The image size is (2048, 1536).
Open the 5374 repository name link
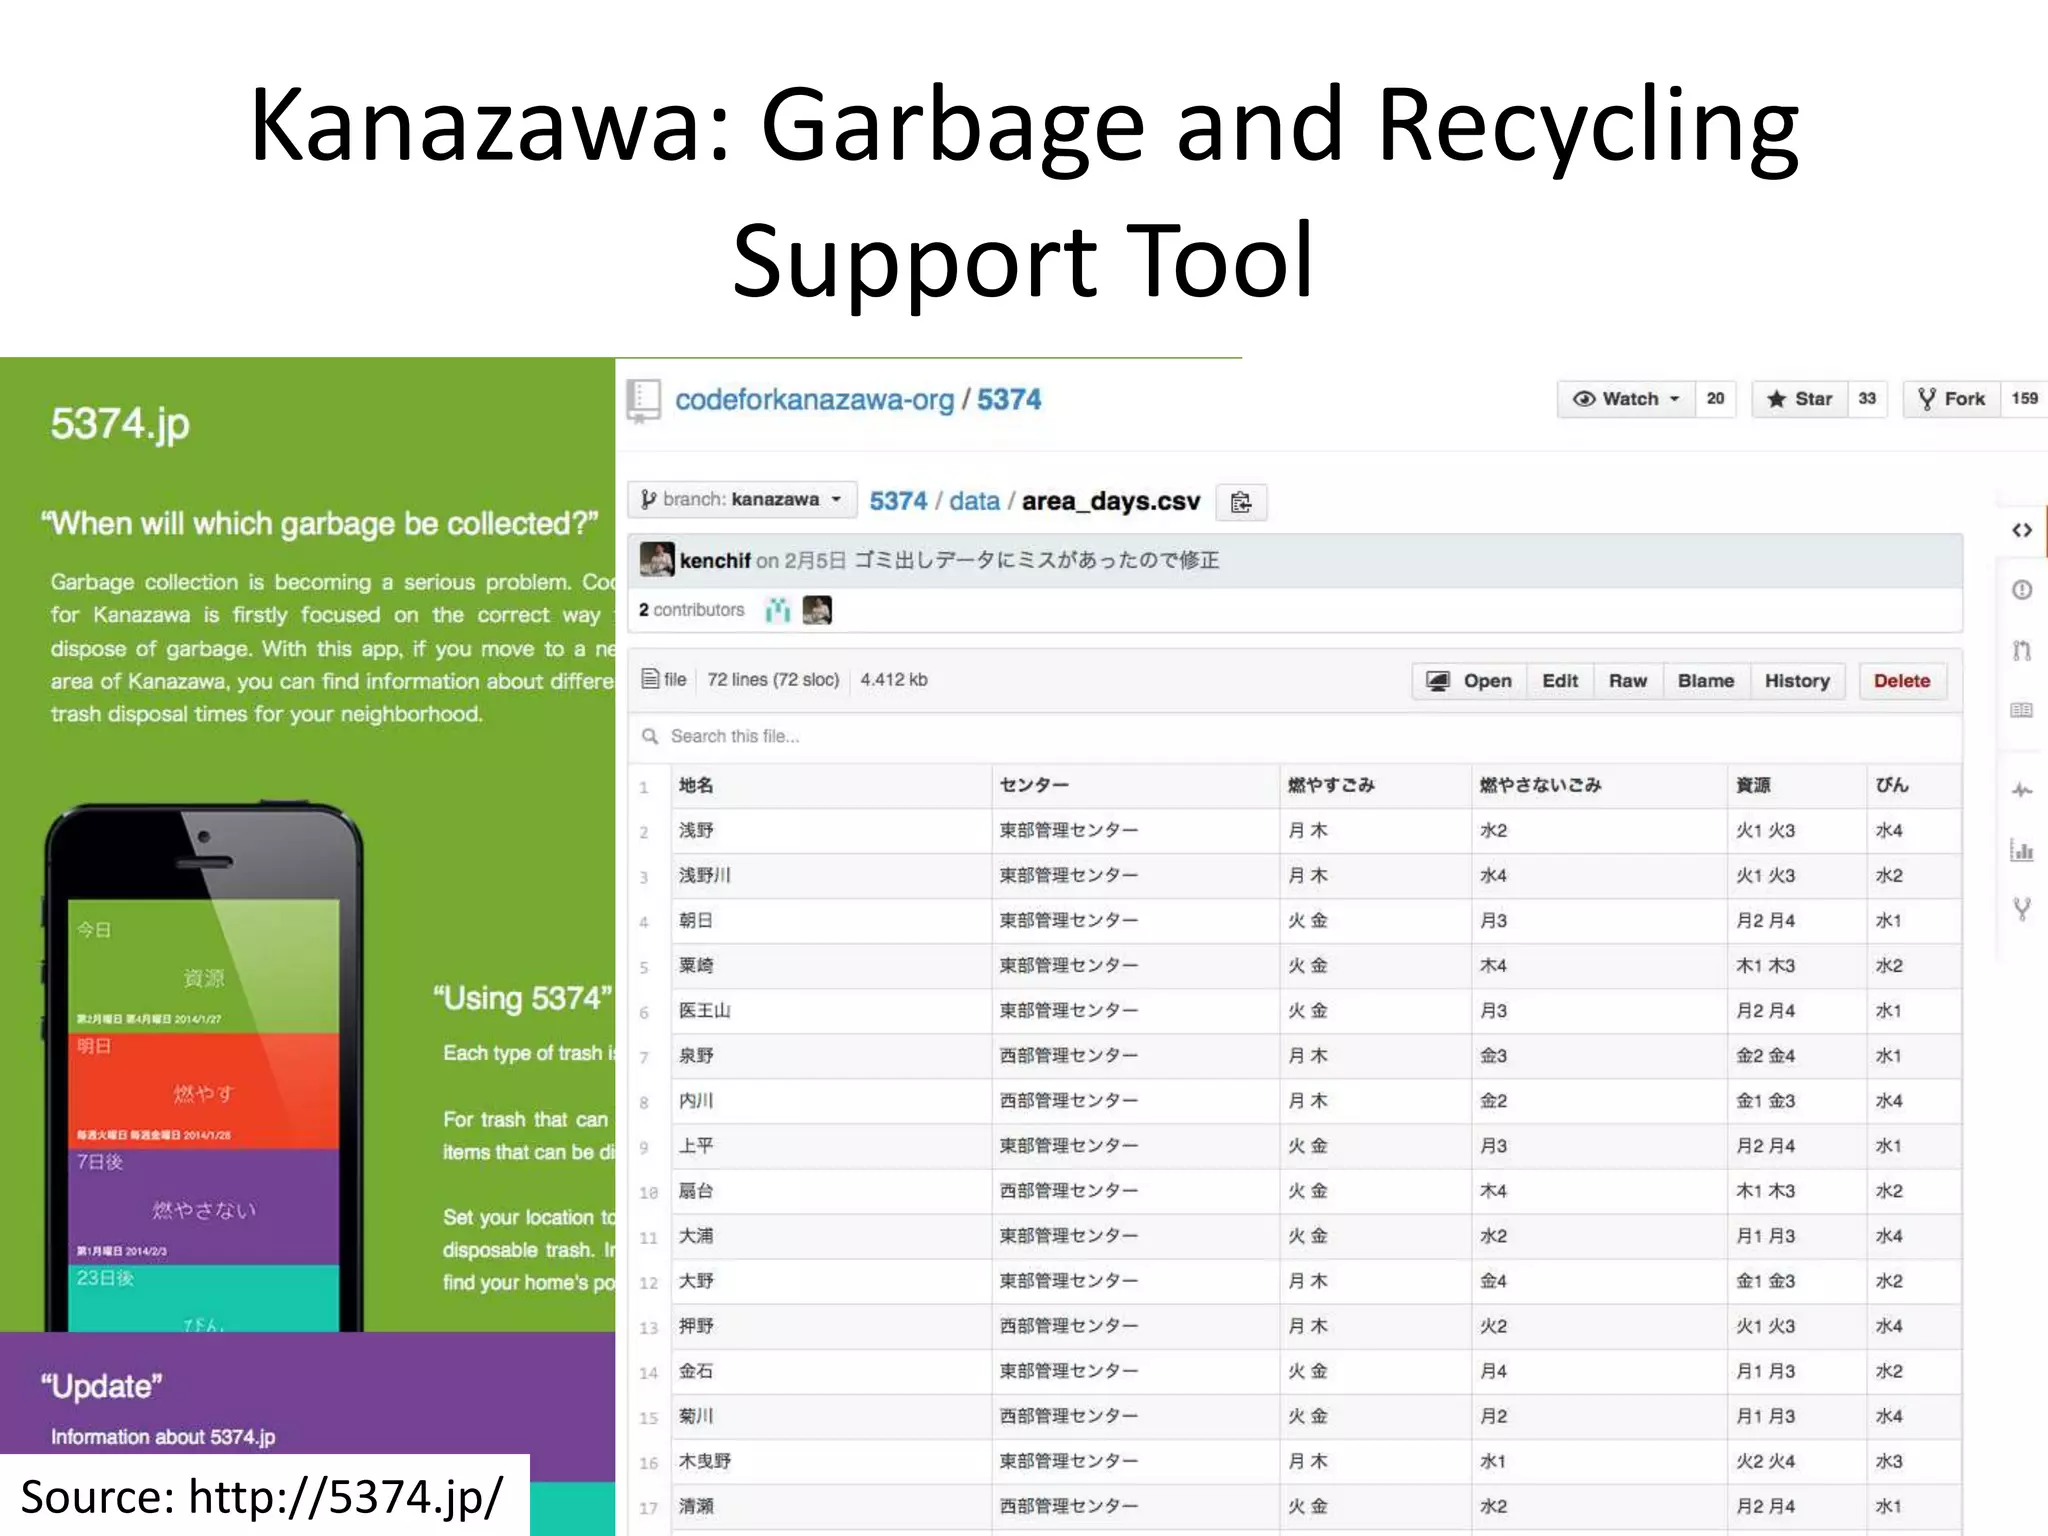pos(1009,400)
